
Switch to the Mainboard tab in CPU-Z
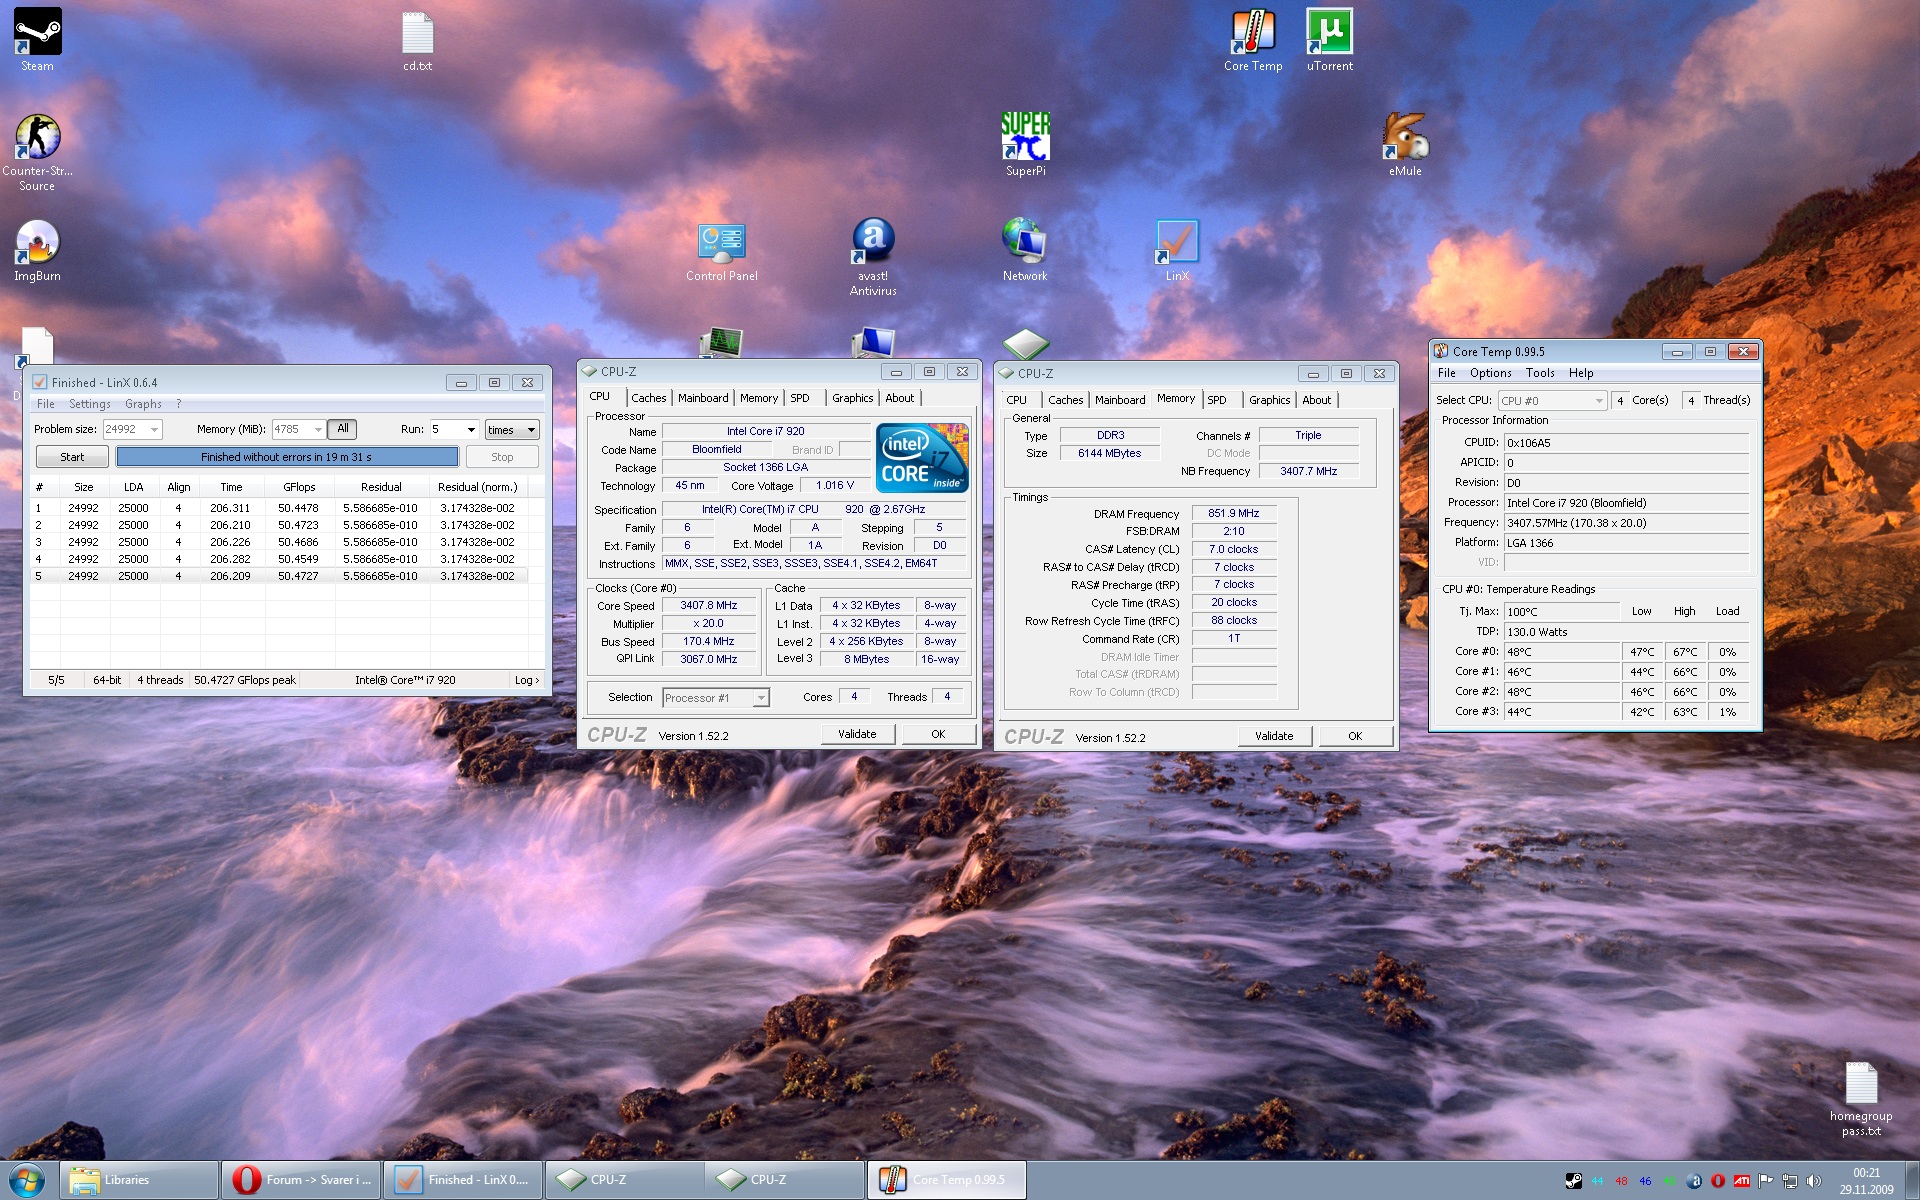pos(703,398)
